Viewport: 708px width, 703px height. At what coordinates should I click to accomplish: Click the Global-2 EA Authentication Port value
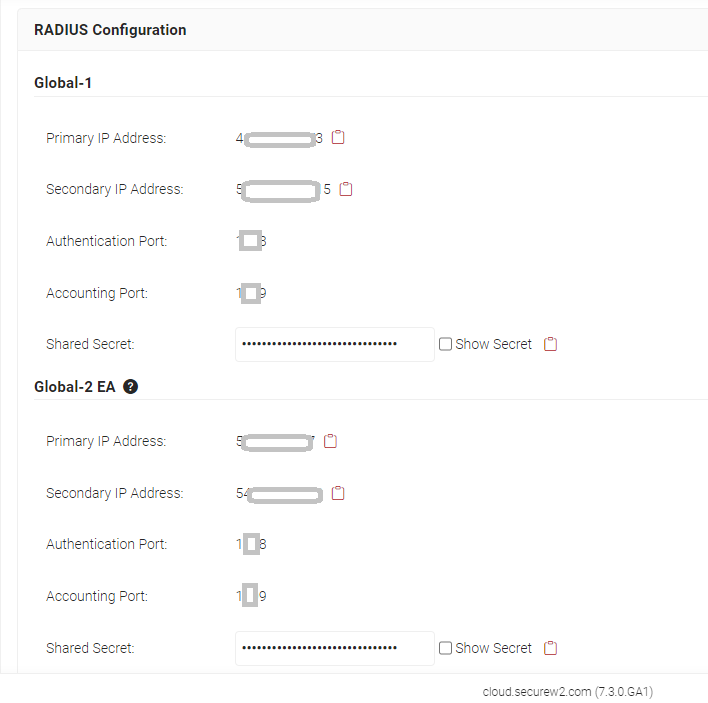coord(251,544)
